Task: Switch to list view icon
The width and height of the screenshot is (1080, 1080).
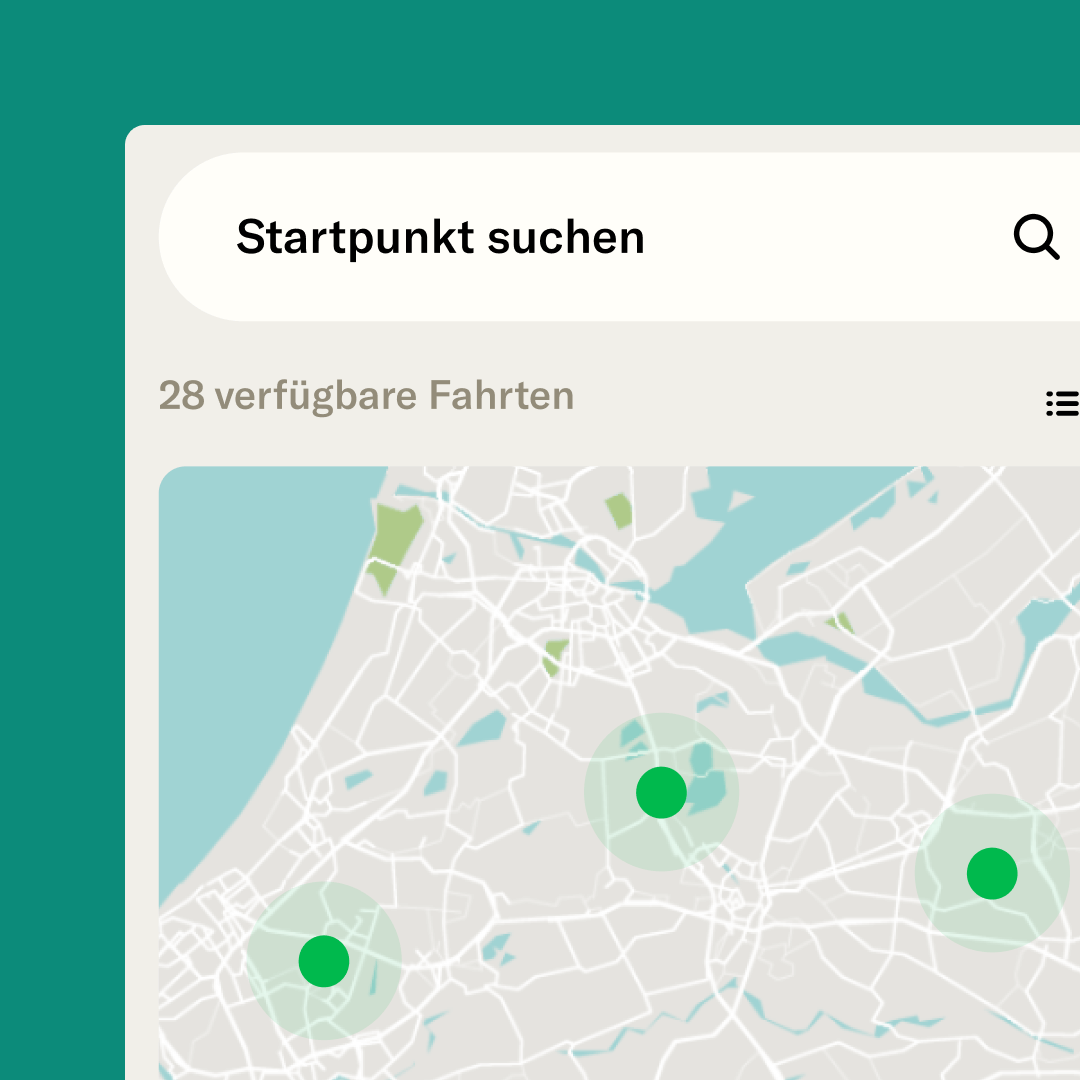Action: (x=1062, y=403)
